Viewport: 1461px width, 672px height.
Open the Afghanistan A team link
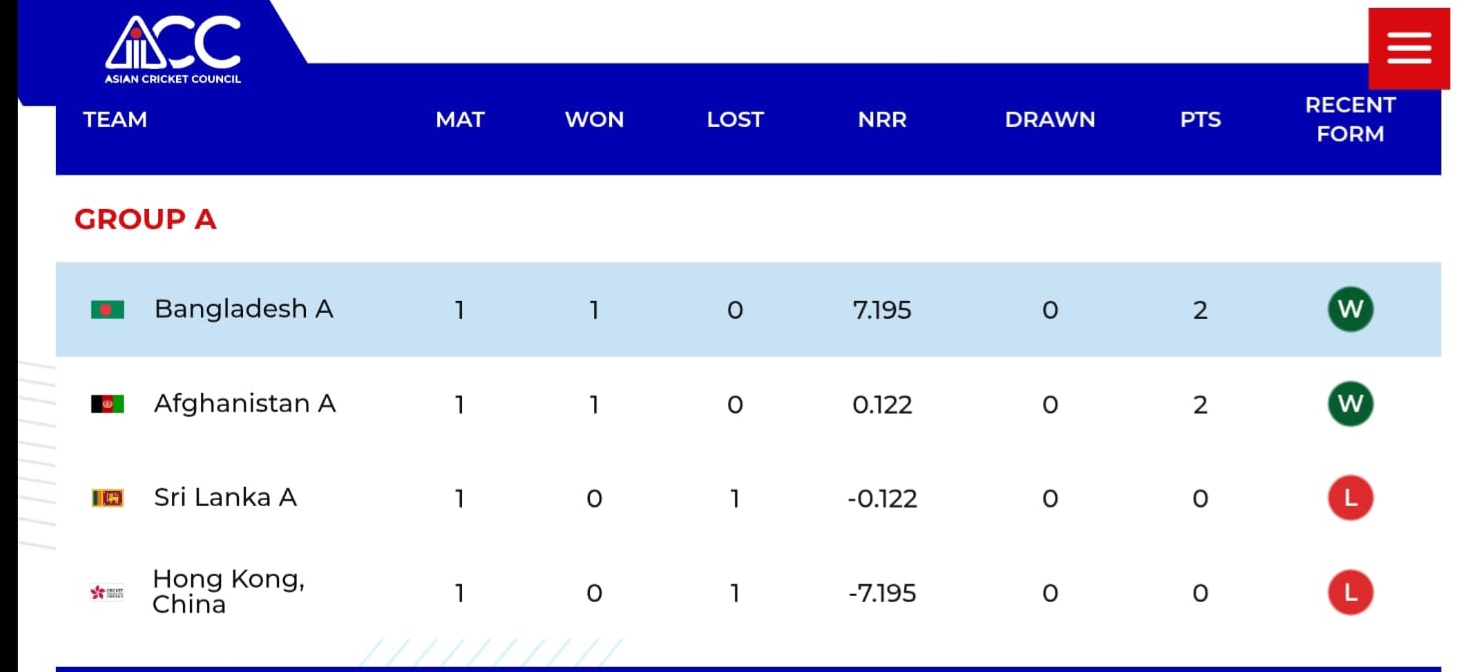pyautogui.click(x=244, y=404)
